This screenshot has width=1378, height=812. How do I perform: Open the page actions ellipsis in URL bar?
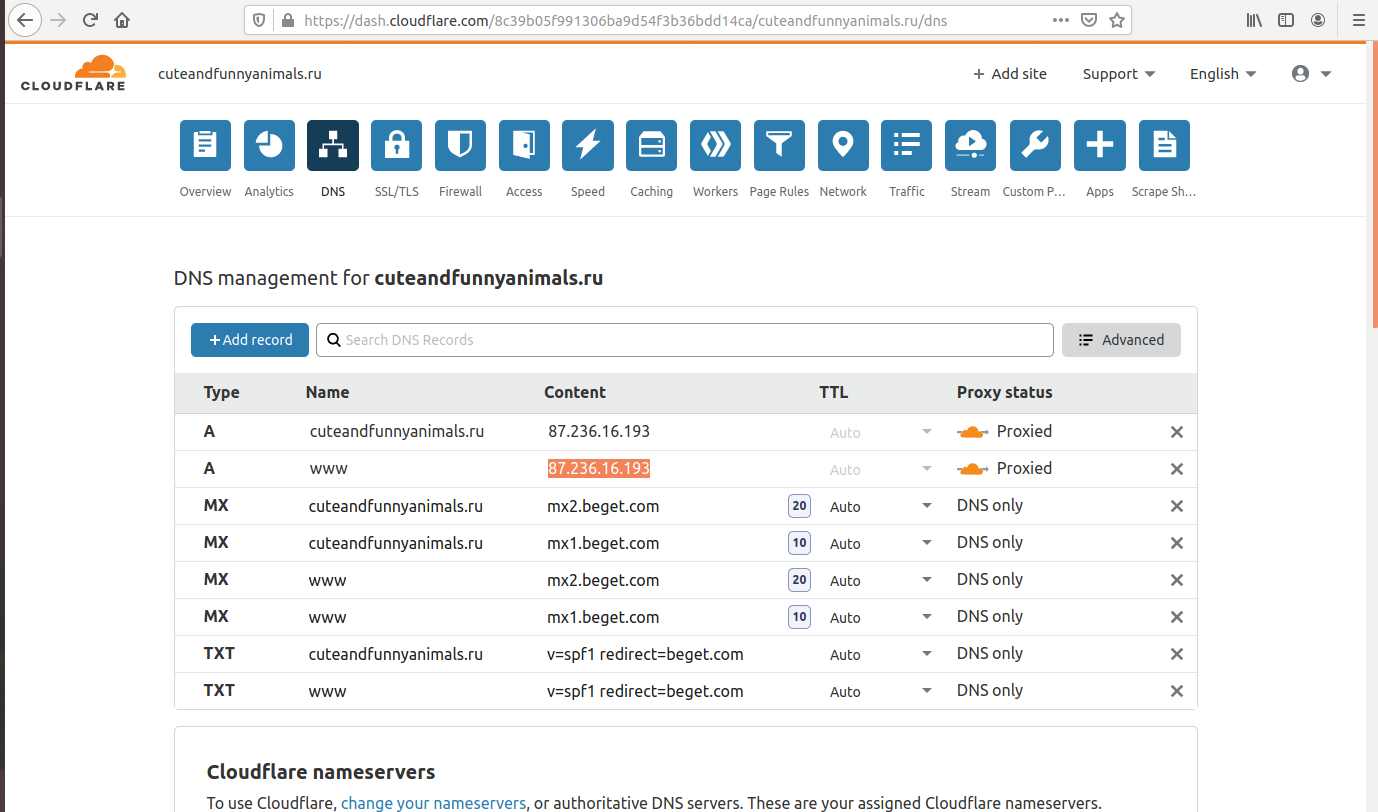tap(1061, 19)
